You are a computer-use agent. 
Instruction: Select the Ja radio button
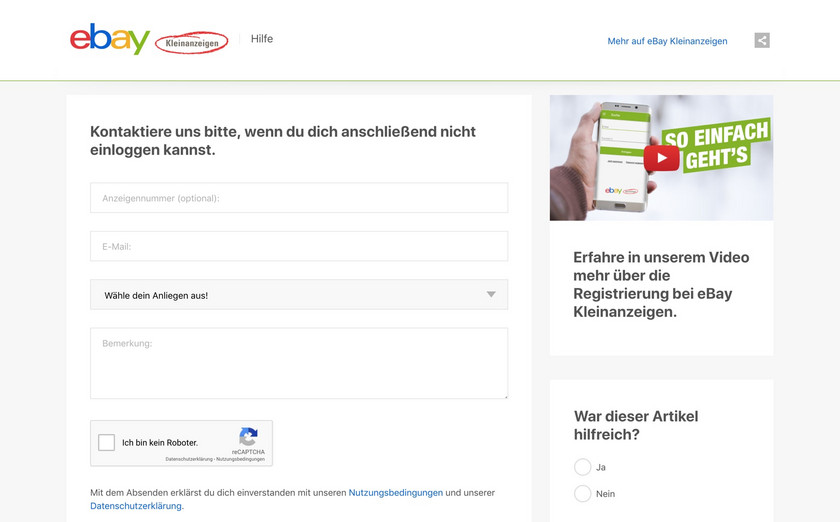[x=583, y=467]
